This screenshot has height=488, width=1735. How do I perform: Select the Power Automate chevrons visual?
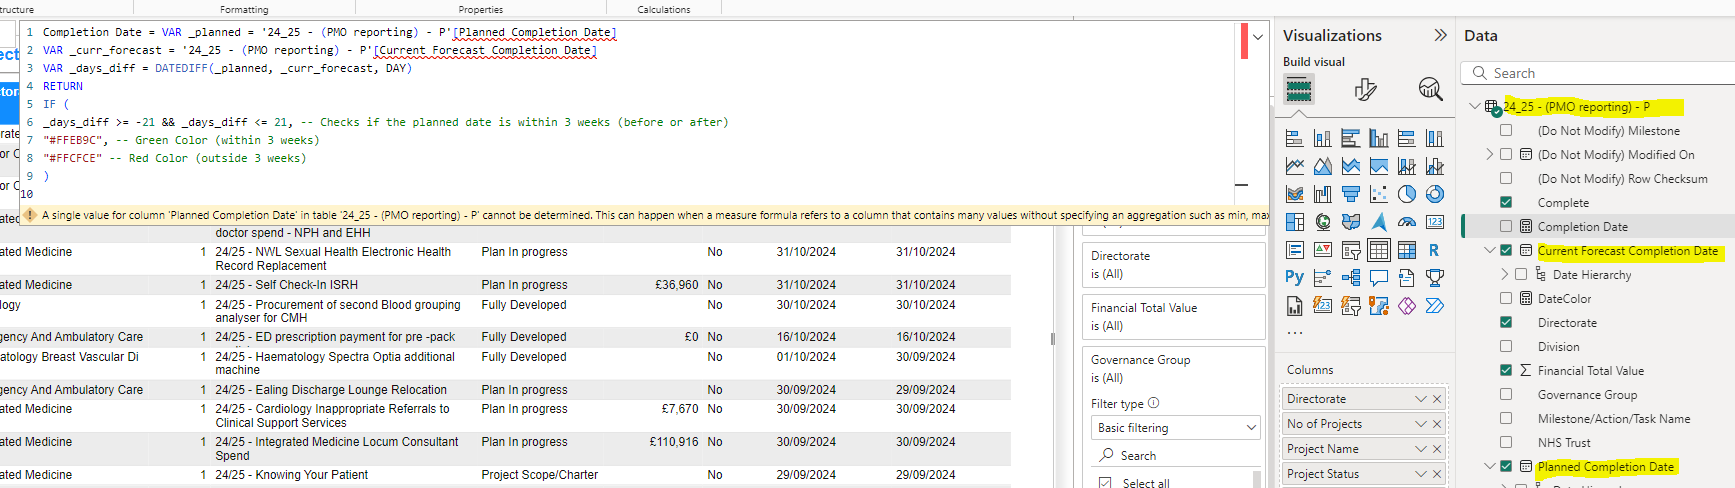[1434, 305]
